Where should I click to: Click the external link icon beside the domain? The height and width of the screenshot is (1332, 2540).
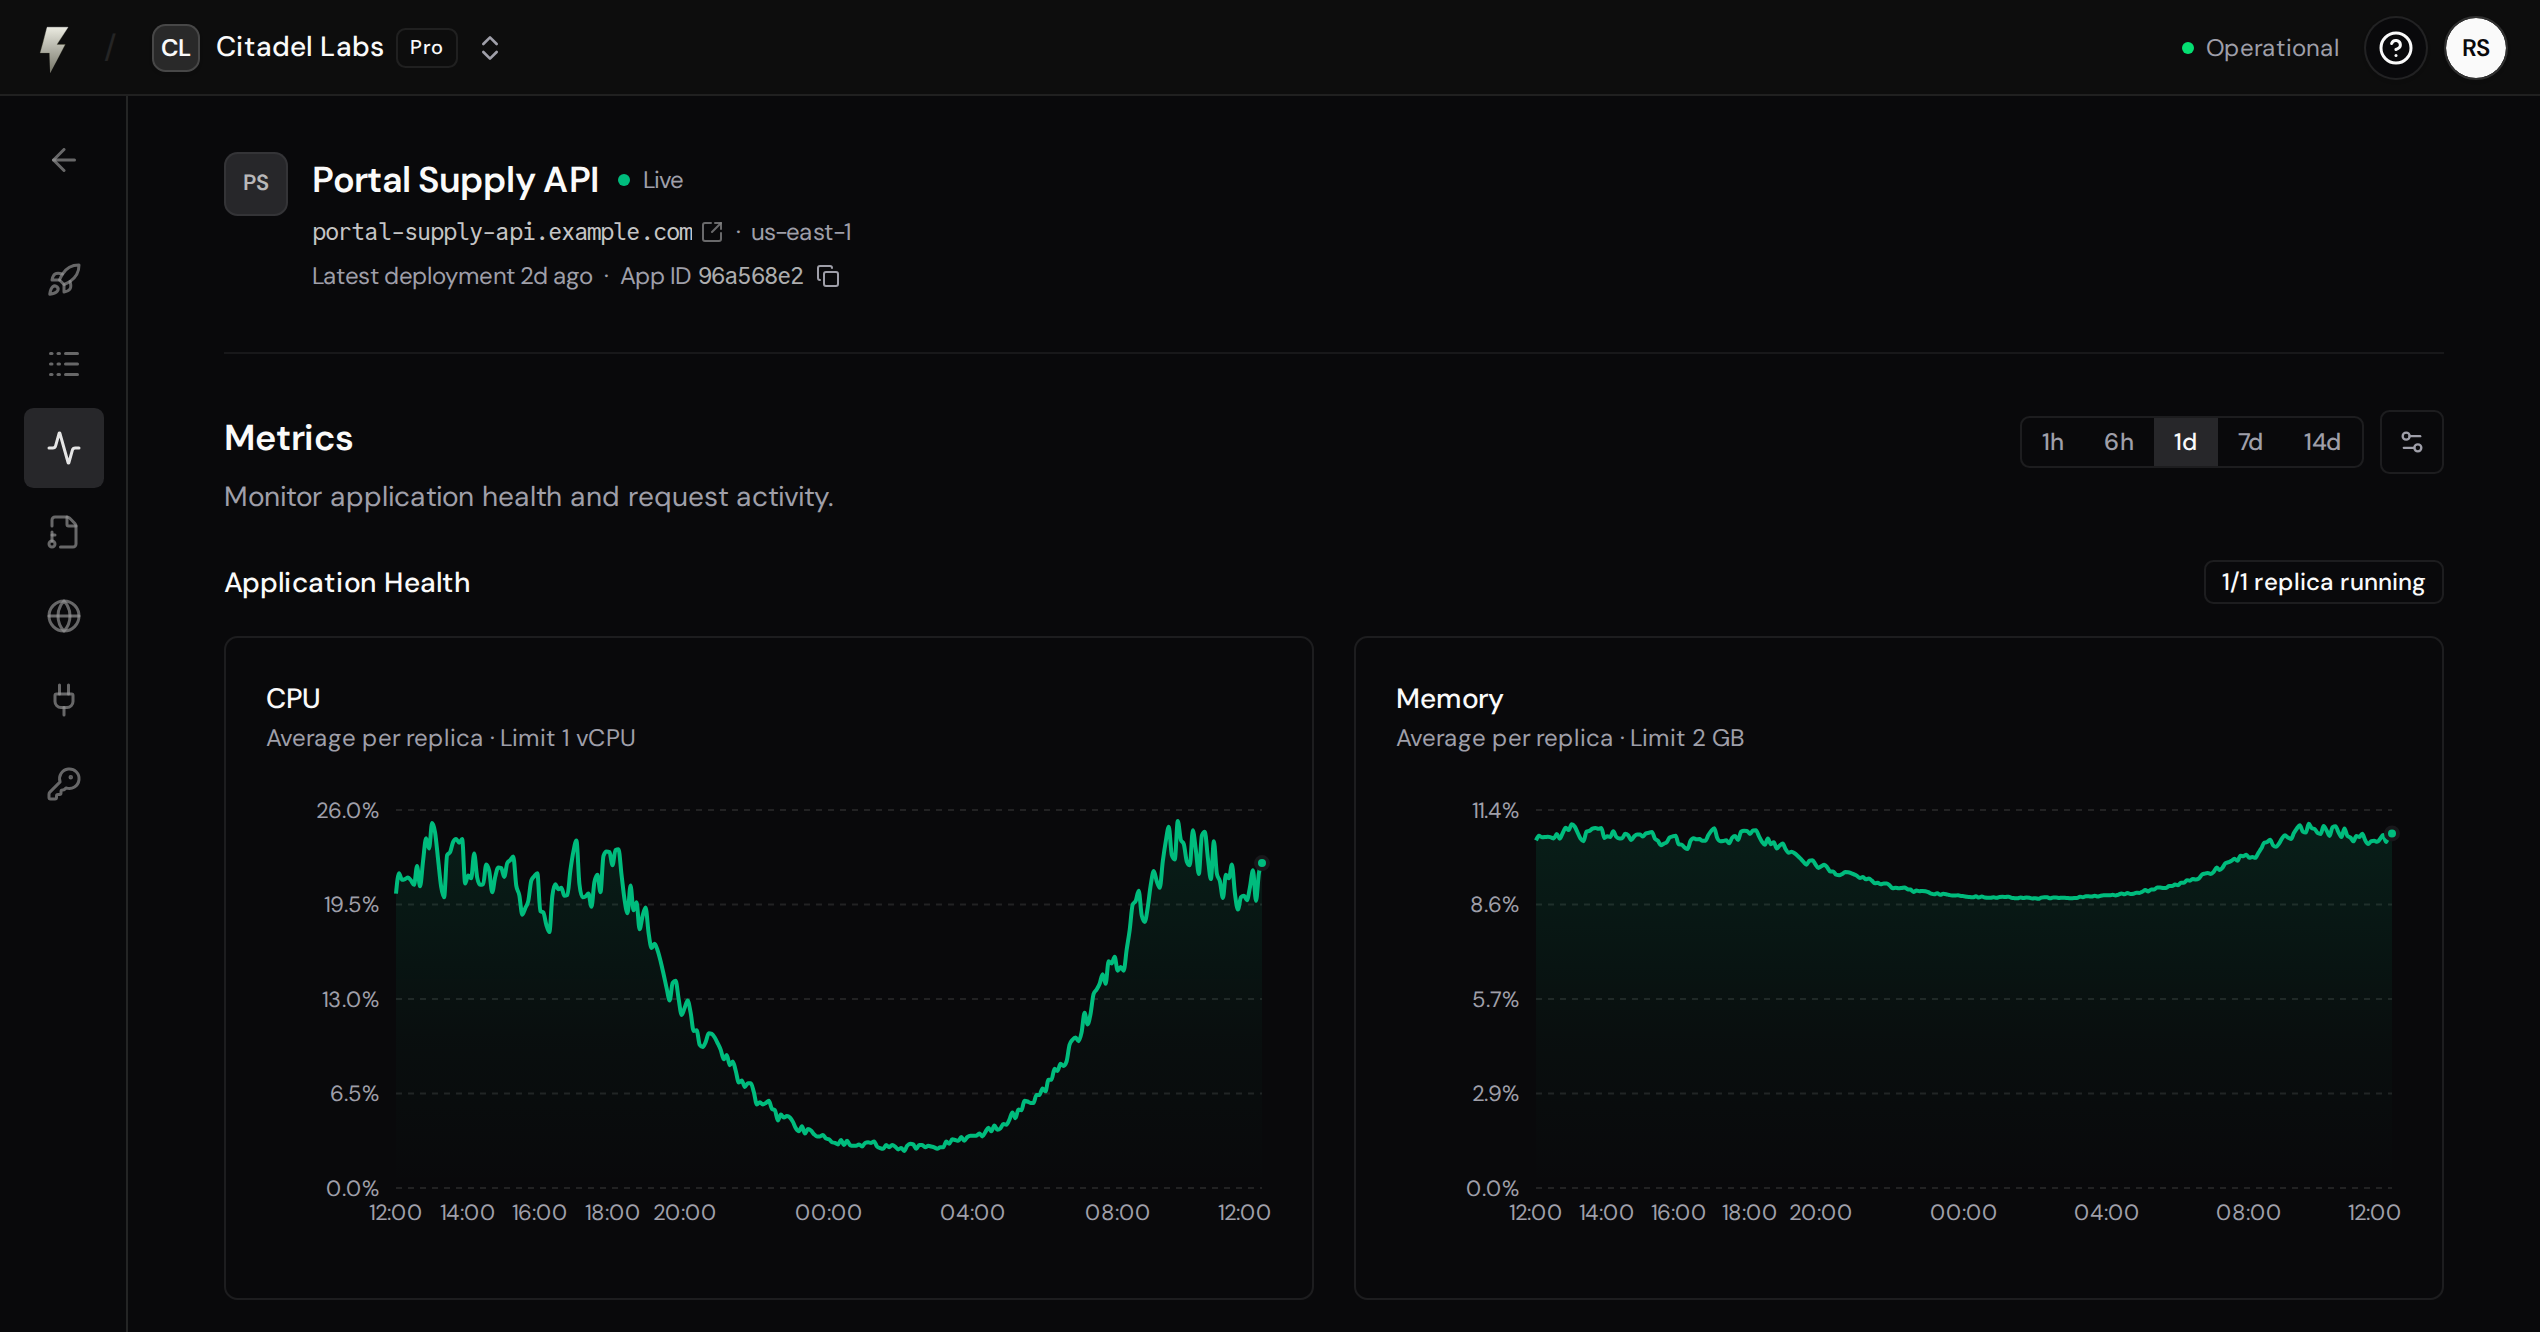click(x=712, y=232)
